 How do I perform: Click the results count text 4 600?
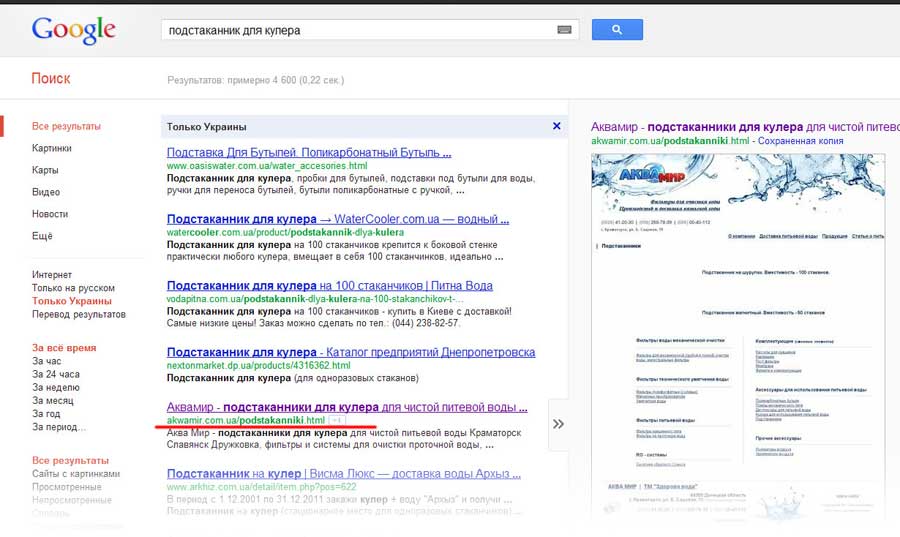[255, 80]
